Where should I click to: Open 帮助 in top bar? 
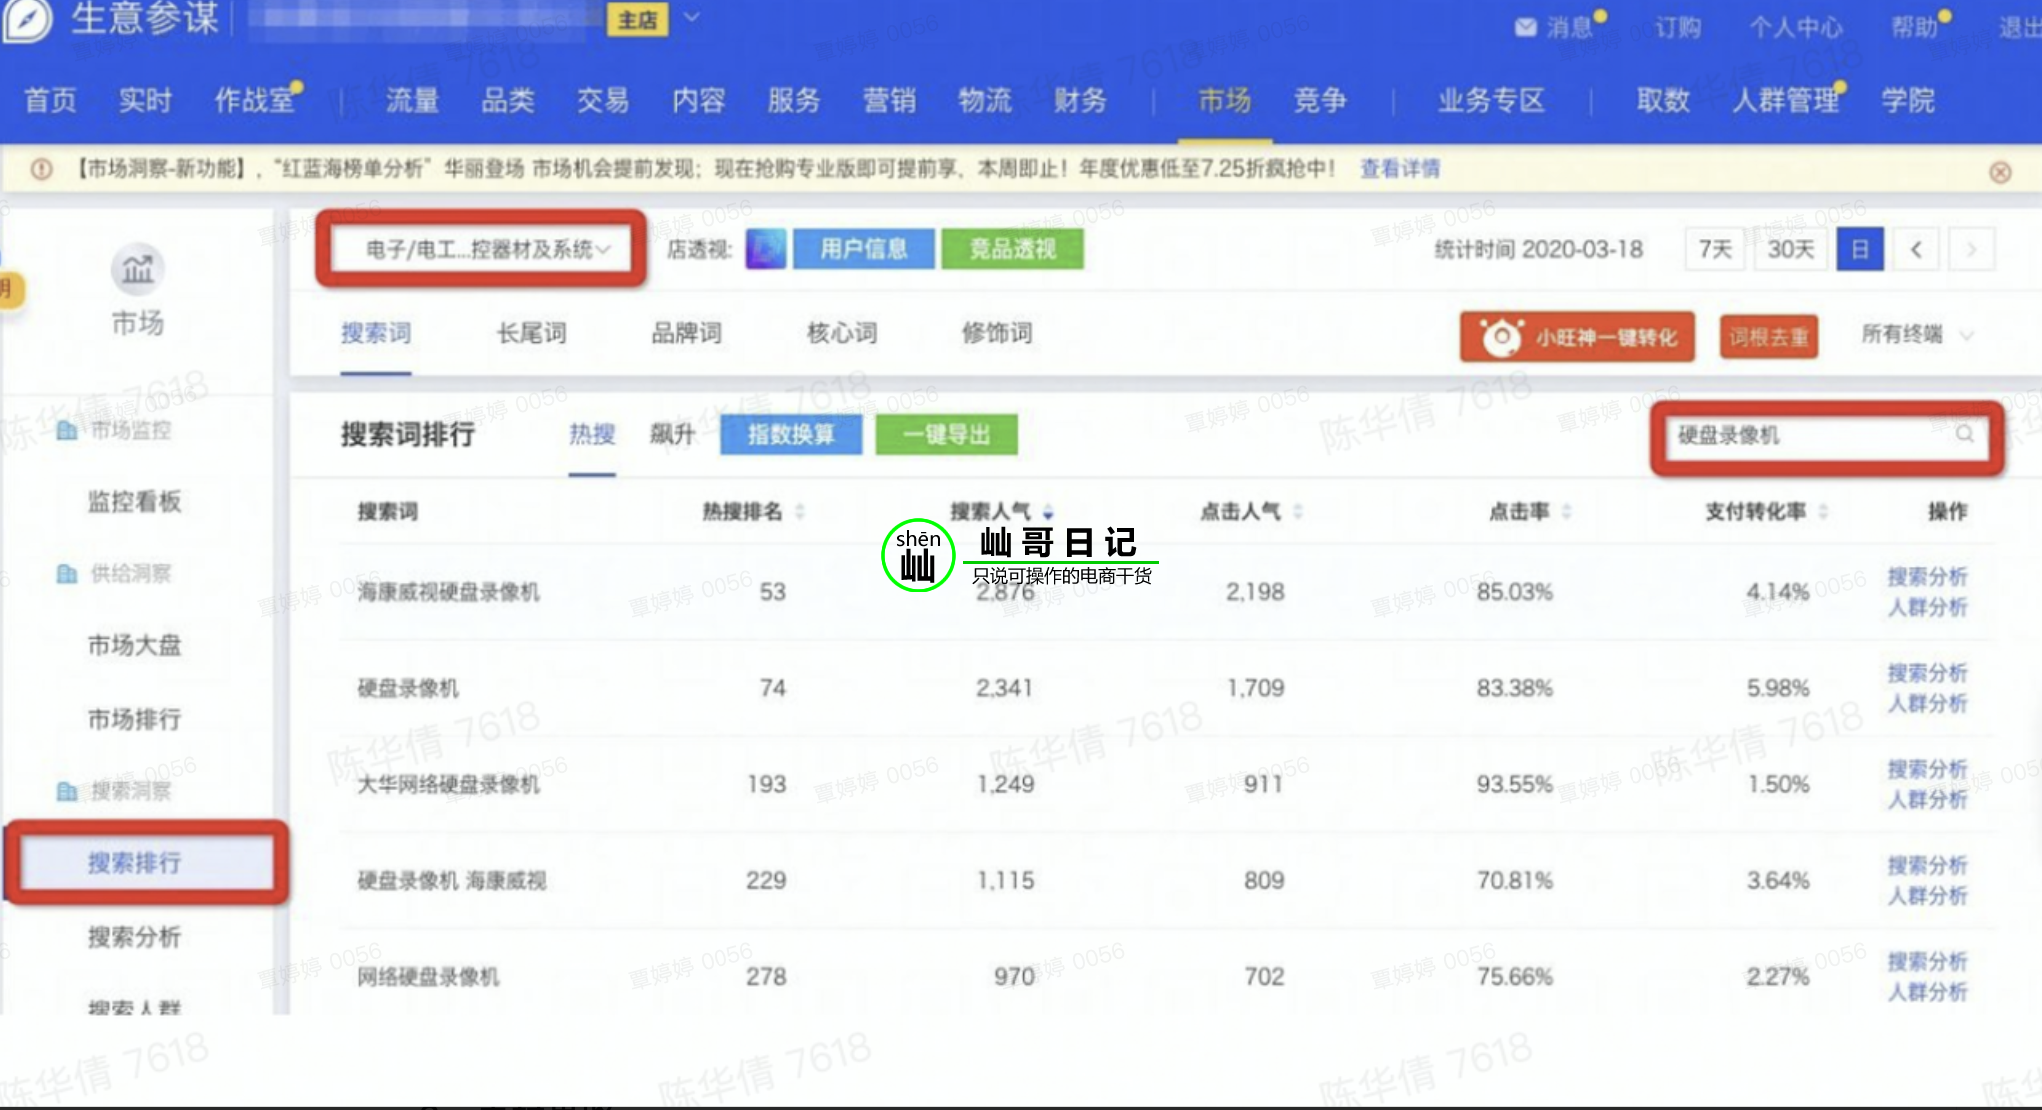point(1914,27)
